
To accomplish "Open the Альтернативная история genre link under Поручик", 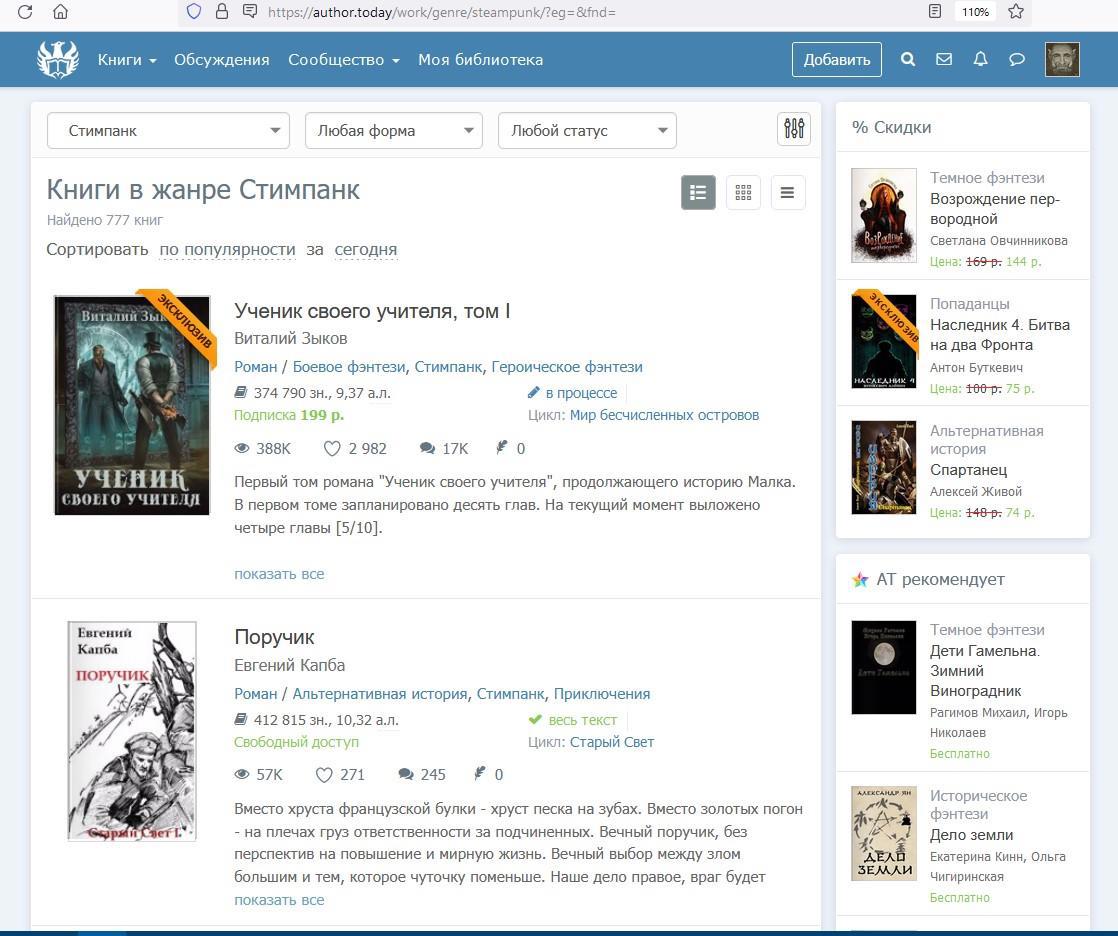I will tap(380, 694).
